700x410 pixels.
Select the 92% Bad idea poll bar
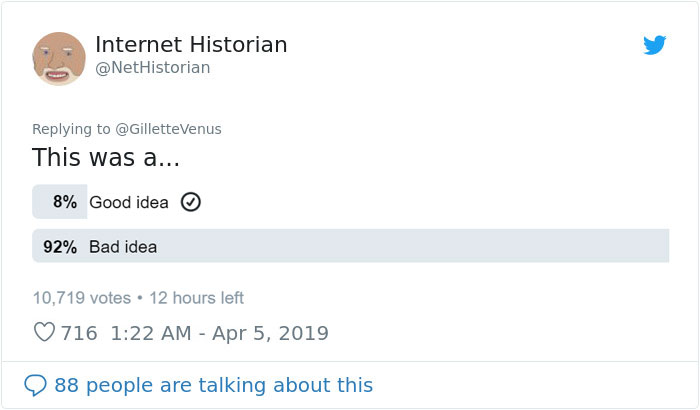350,246
